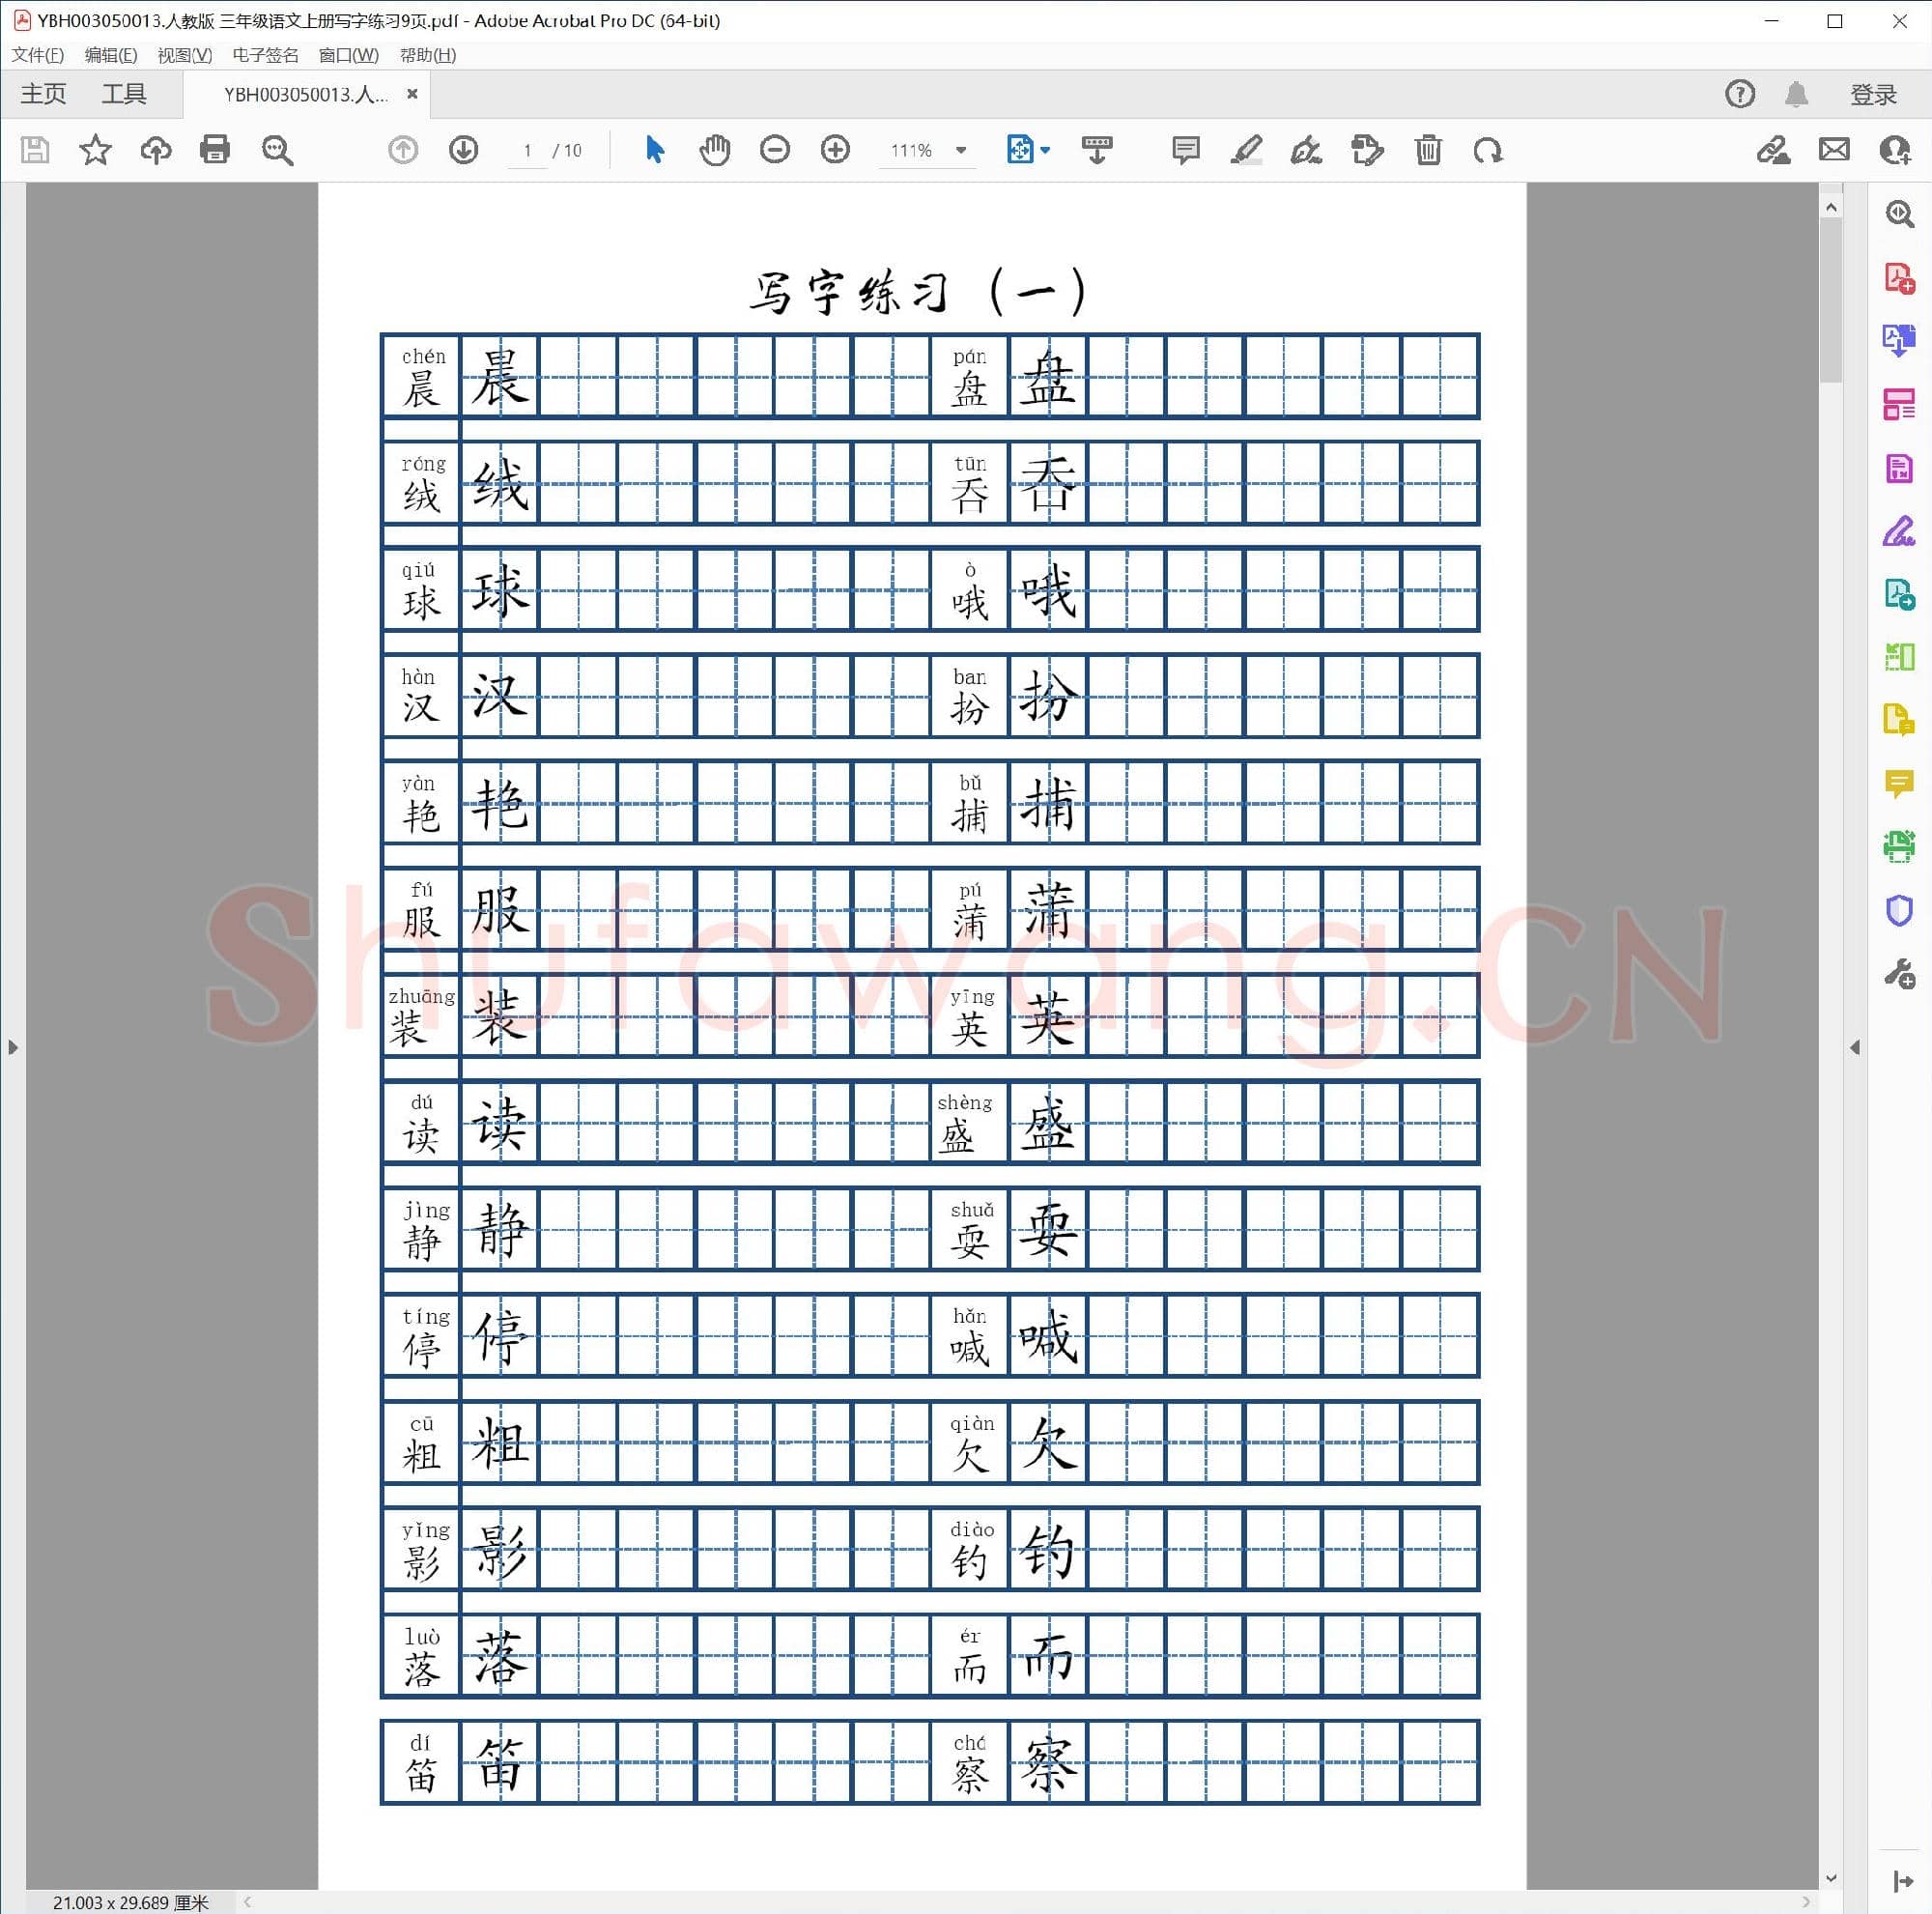Open the page display options dropdown
The image size is (1932, 1914).
click(x=1042, y=150)
